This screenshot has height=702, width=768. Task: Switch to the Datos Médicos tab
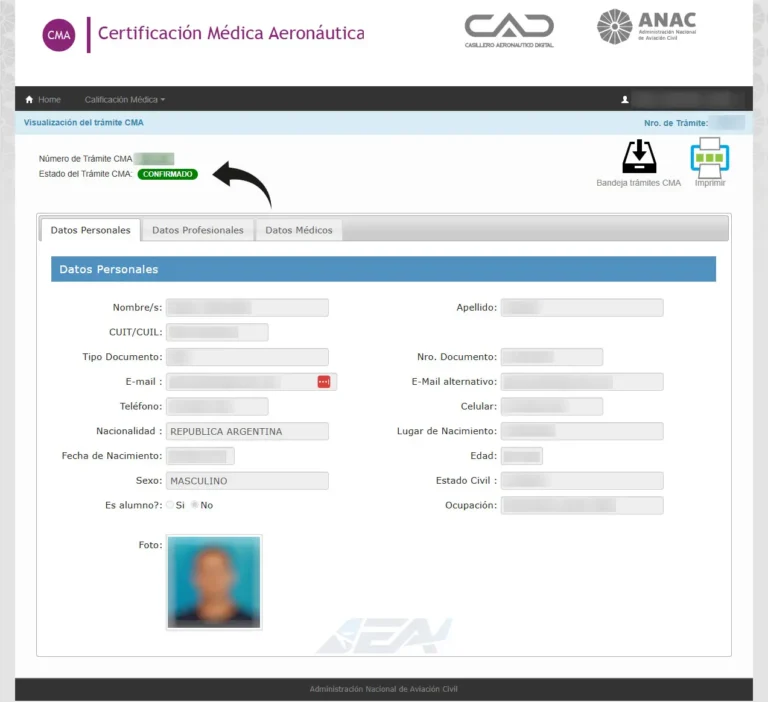pyautogui.click(x=299, y=230)
